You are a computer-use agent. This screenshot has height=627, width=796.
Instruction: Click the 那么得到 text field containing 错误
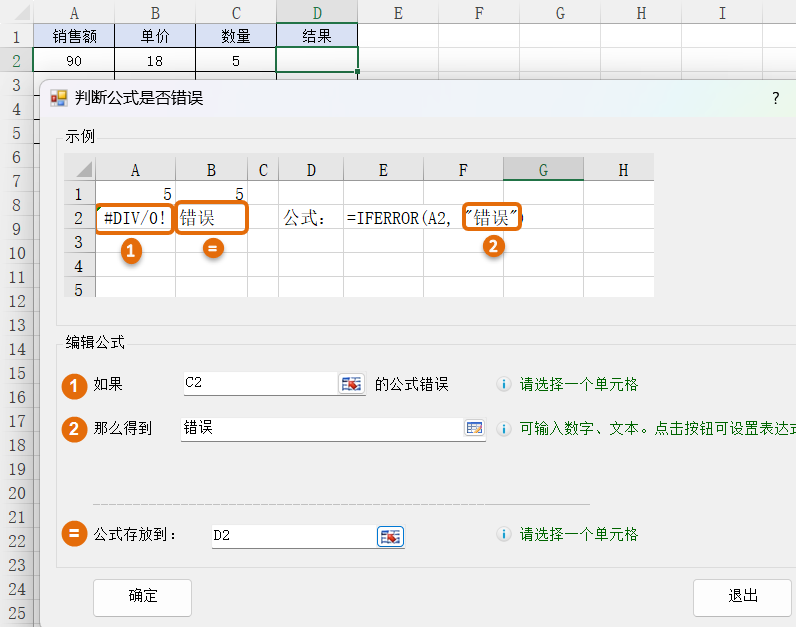(320, 428)
